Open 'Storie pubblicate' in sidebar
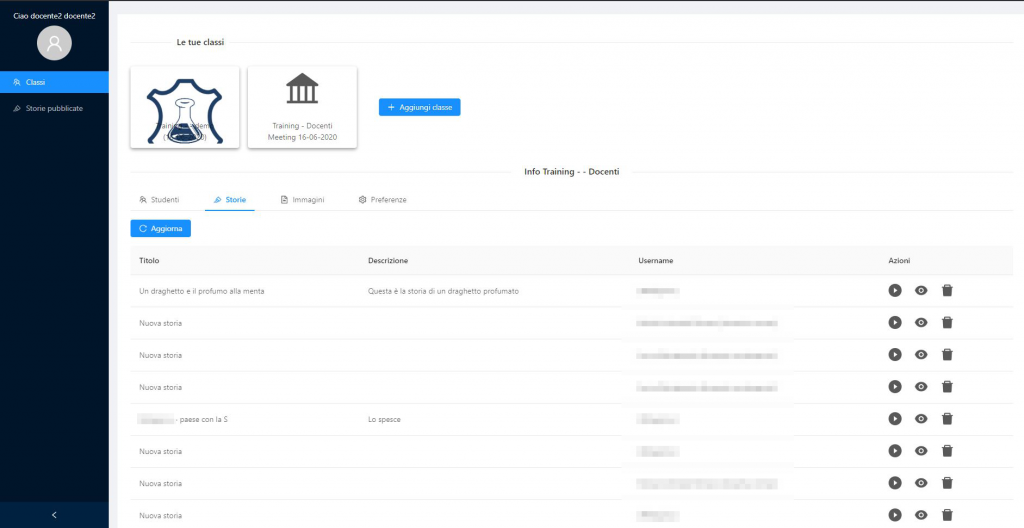Viewport: 1024px width, 528px height. click(54, 108)
